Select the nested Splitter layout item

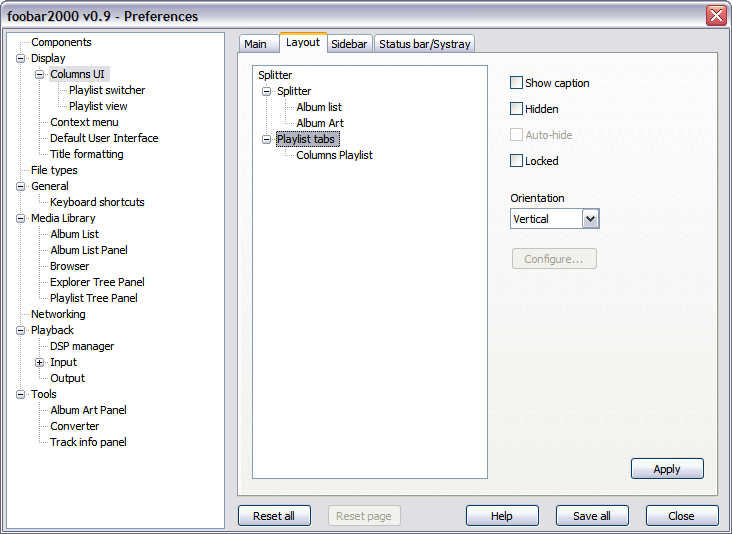pyautogui.click(x=294, y=91)
